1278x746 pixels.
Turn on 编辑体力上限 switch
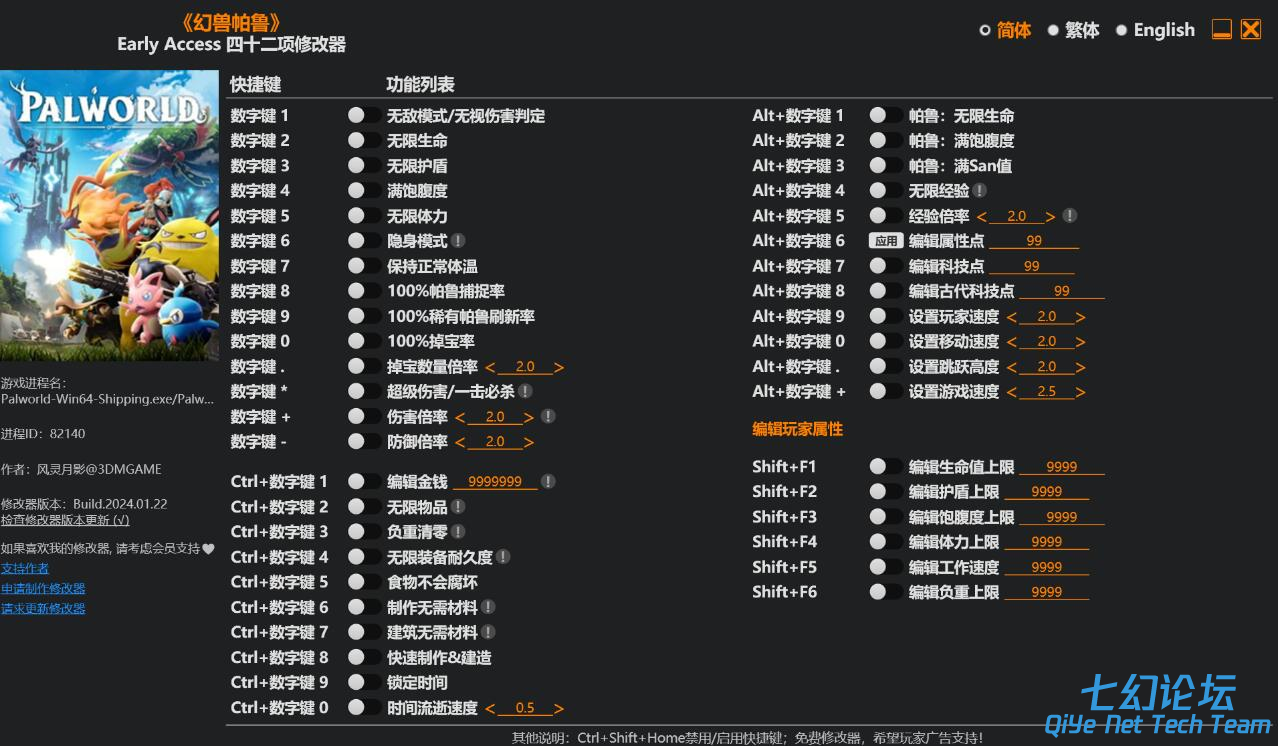pyautogui.click(x=886, y=542)
